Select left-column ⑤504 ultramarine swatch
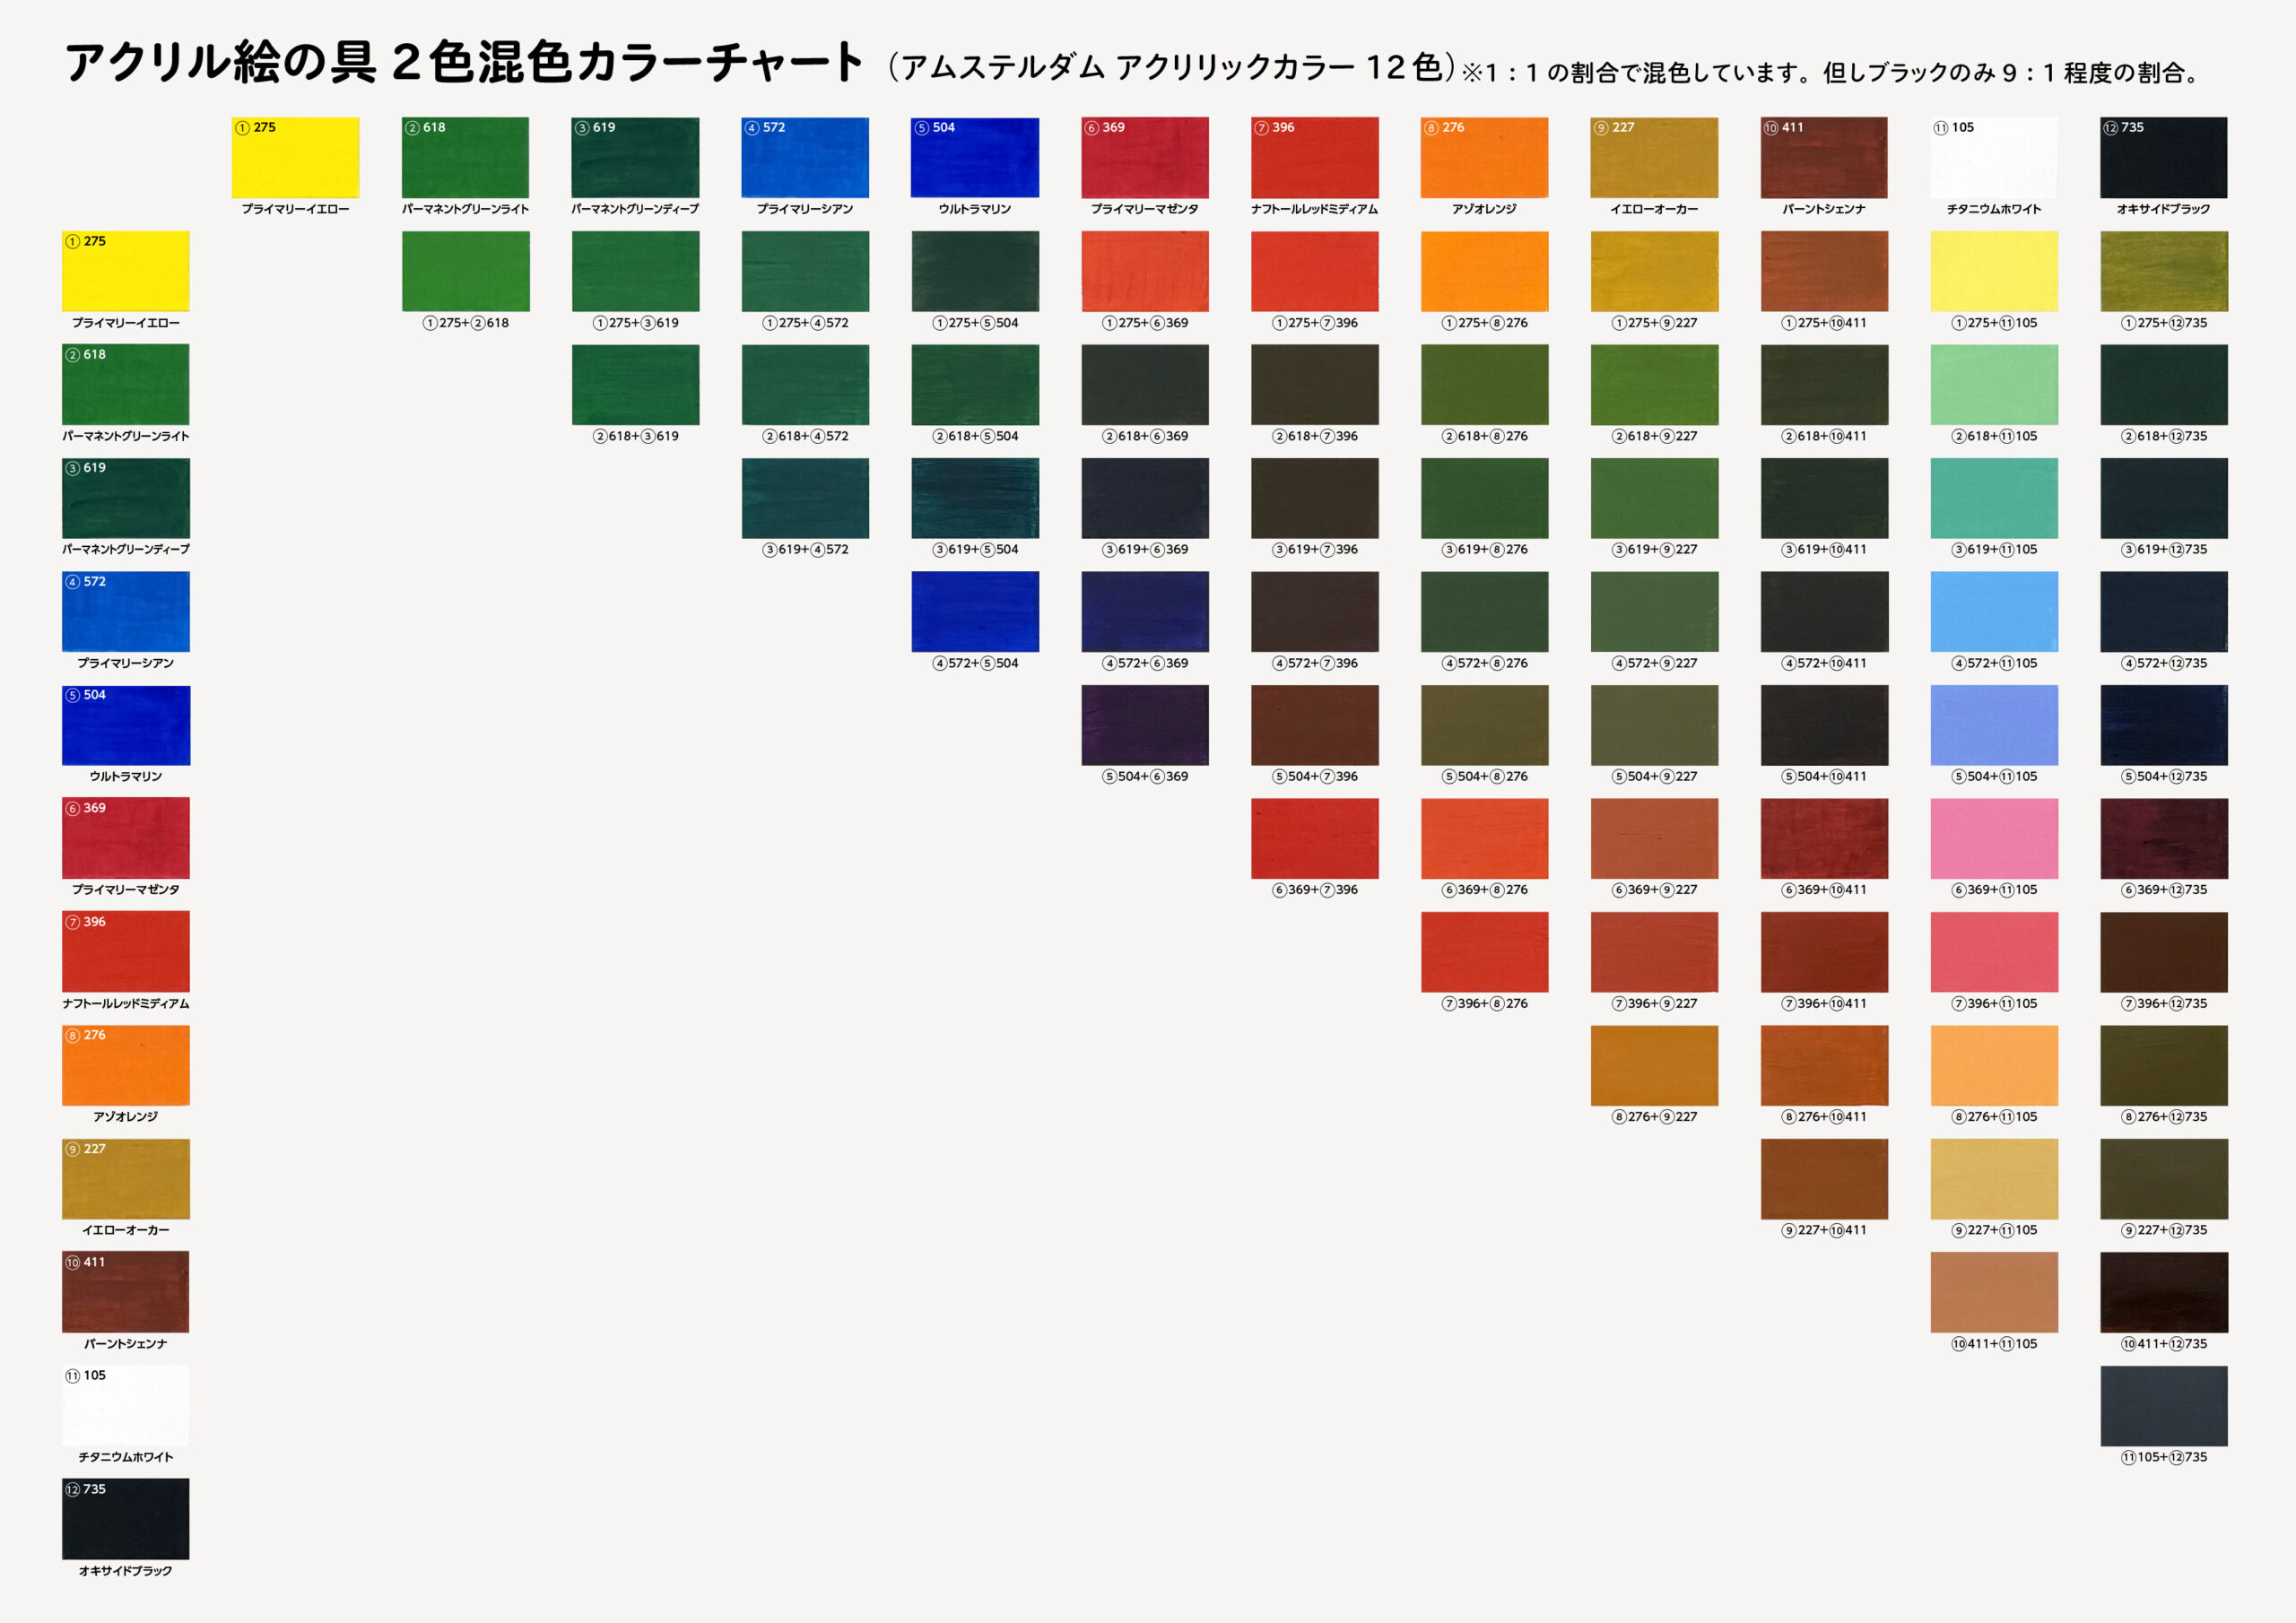 click(x=126, y=725)
